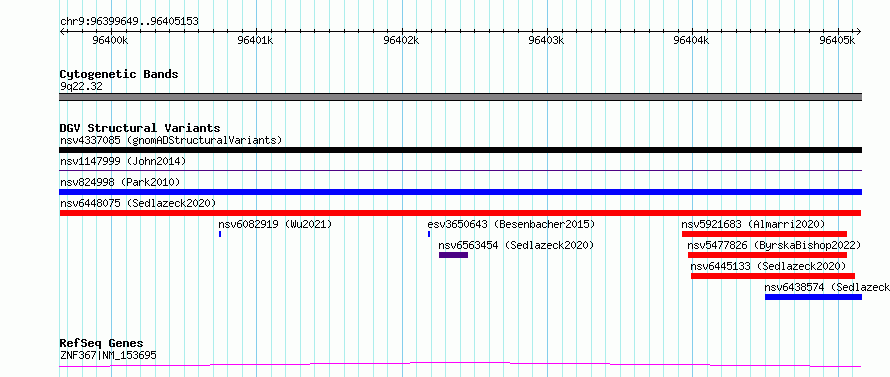Open the nsv5477826 (ByrskaBishop2022) label
This screenshot has height=377, width=890.
pos(774,245)
